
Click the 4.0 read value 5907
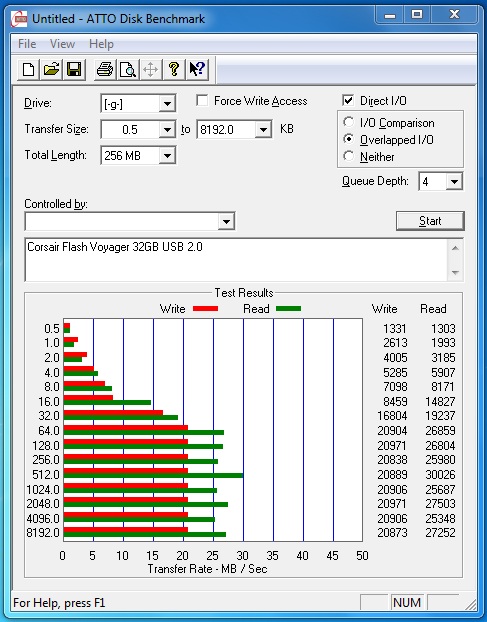tap(443, 372)
